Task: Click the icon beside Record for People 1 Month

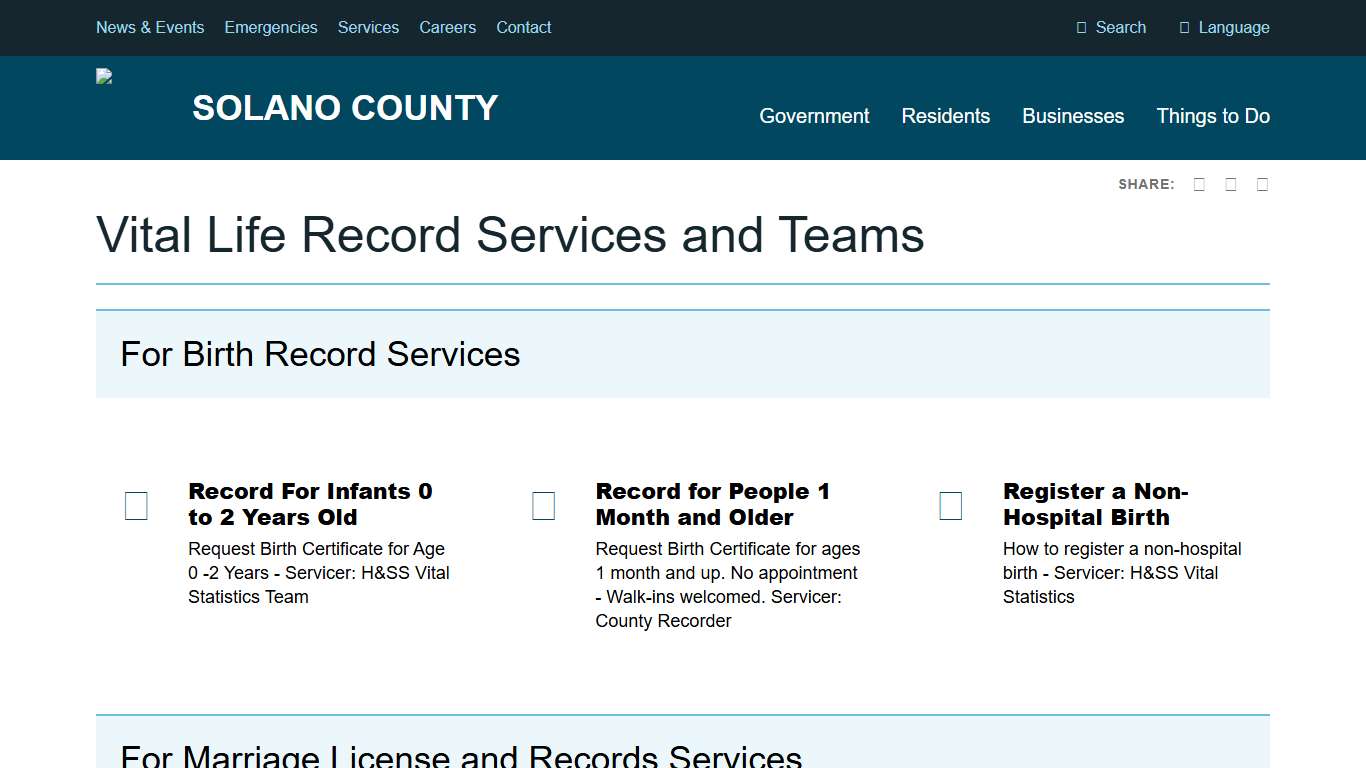Action: point(543,506)
